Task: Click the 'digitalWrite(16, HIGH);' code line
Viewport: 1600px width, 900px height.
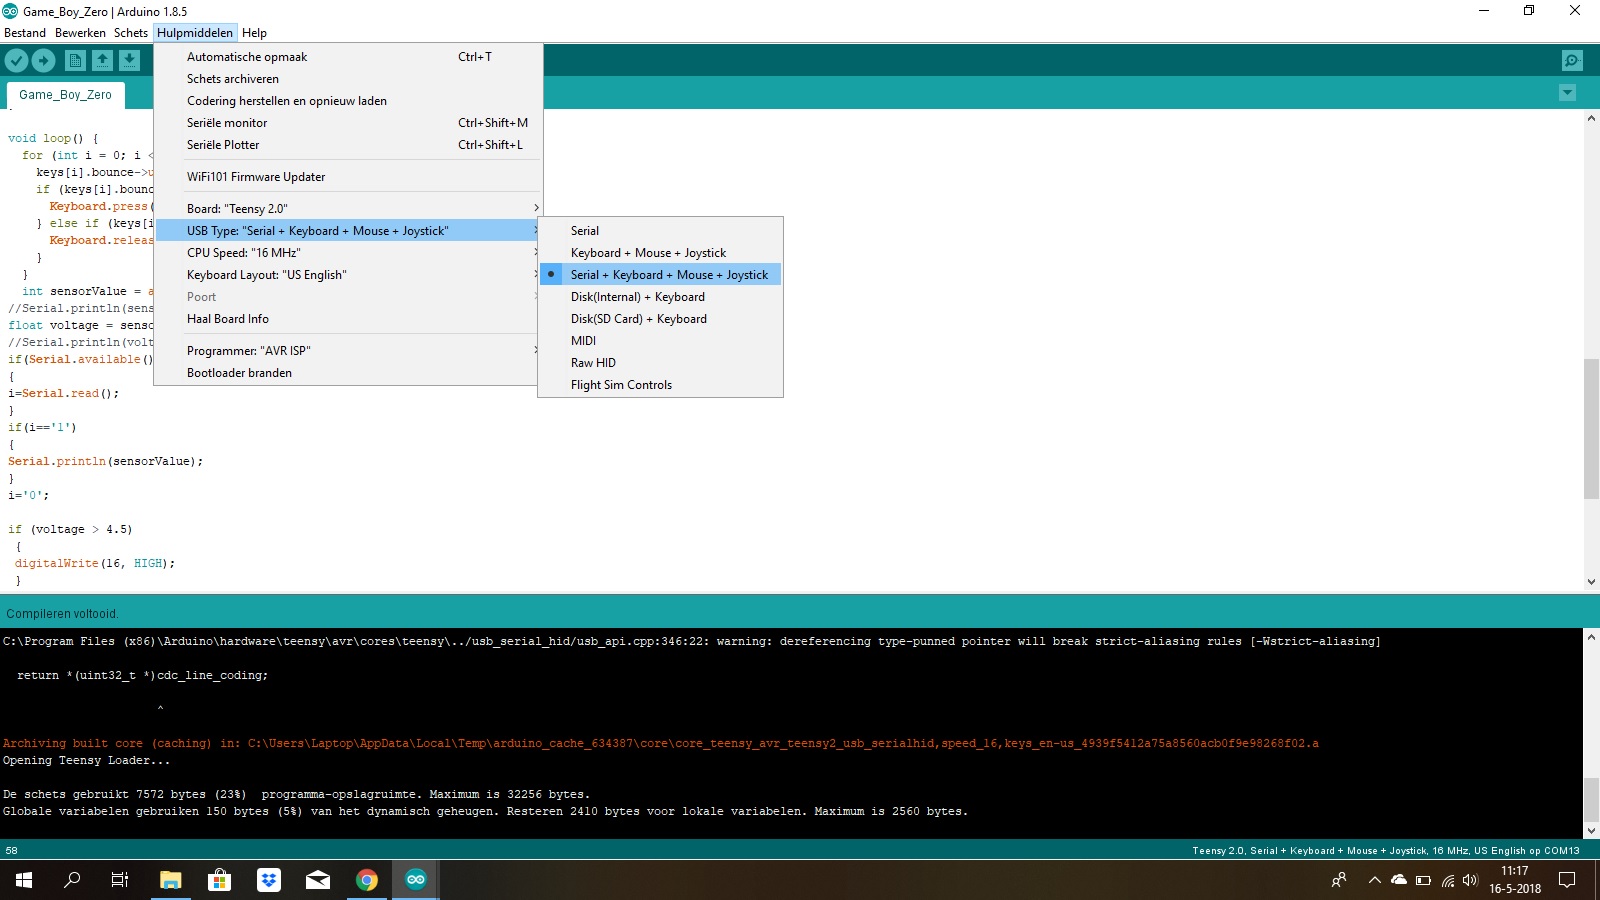Action: pyautogui.click(x=95, y=564)
